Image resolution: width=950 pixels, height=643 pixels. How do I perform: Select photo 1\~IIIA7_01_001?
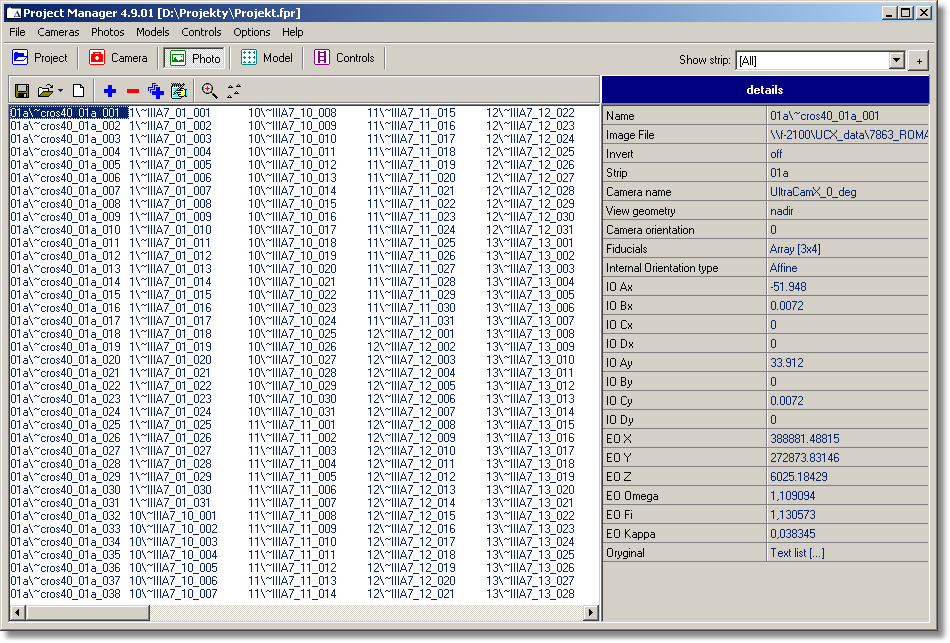[x=170, y=113]
